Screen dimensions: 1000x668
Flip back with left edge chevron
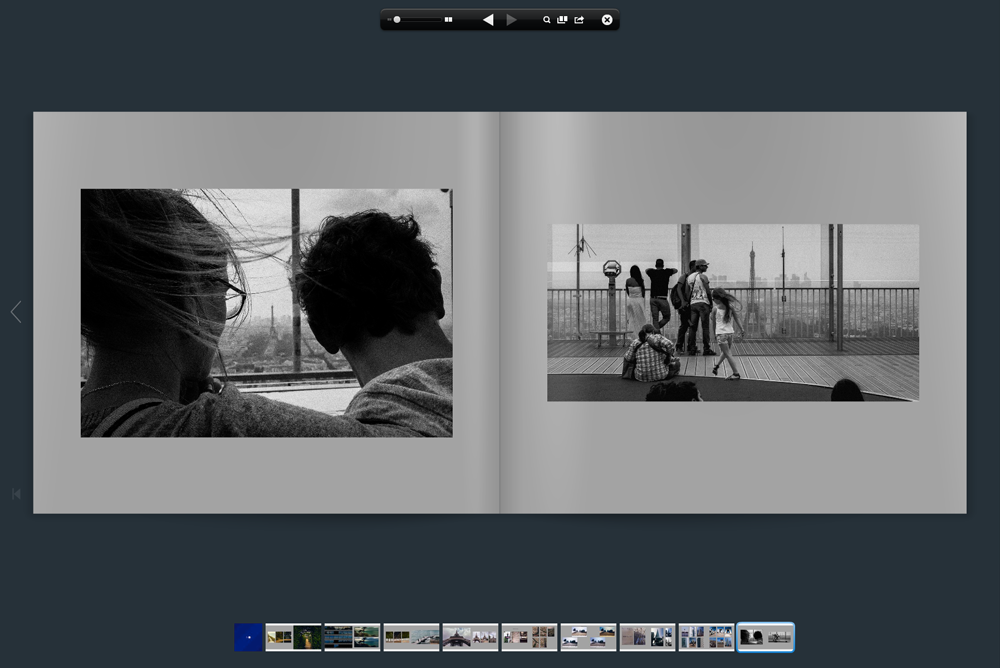click(x=15, y=312)
